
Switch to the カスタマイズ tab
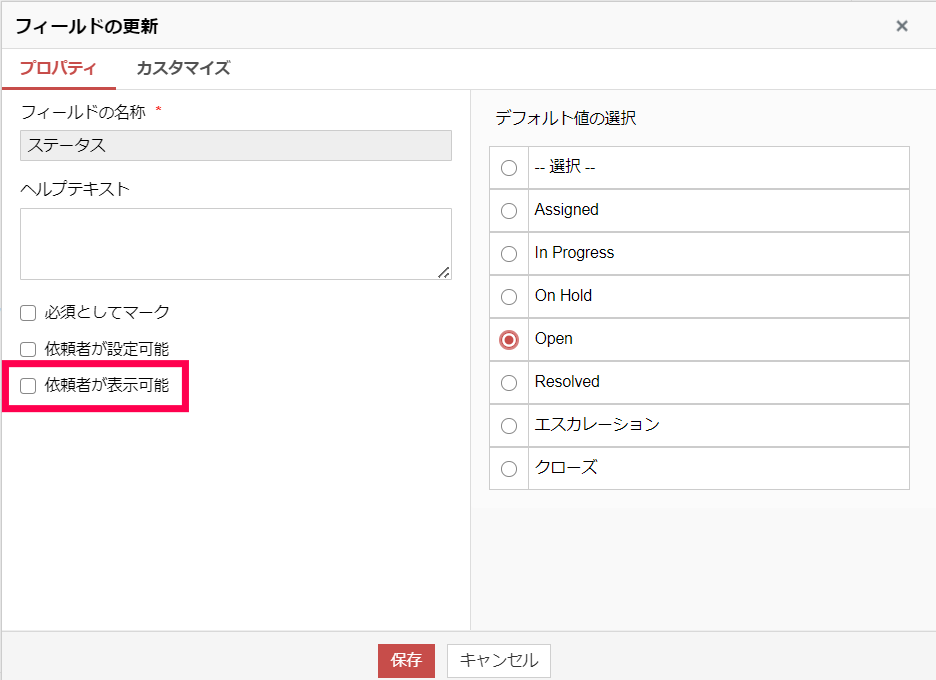pos(183,69)
